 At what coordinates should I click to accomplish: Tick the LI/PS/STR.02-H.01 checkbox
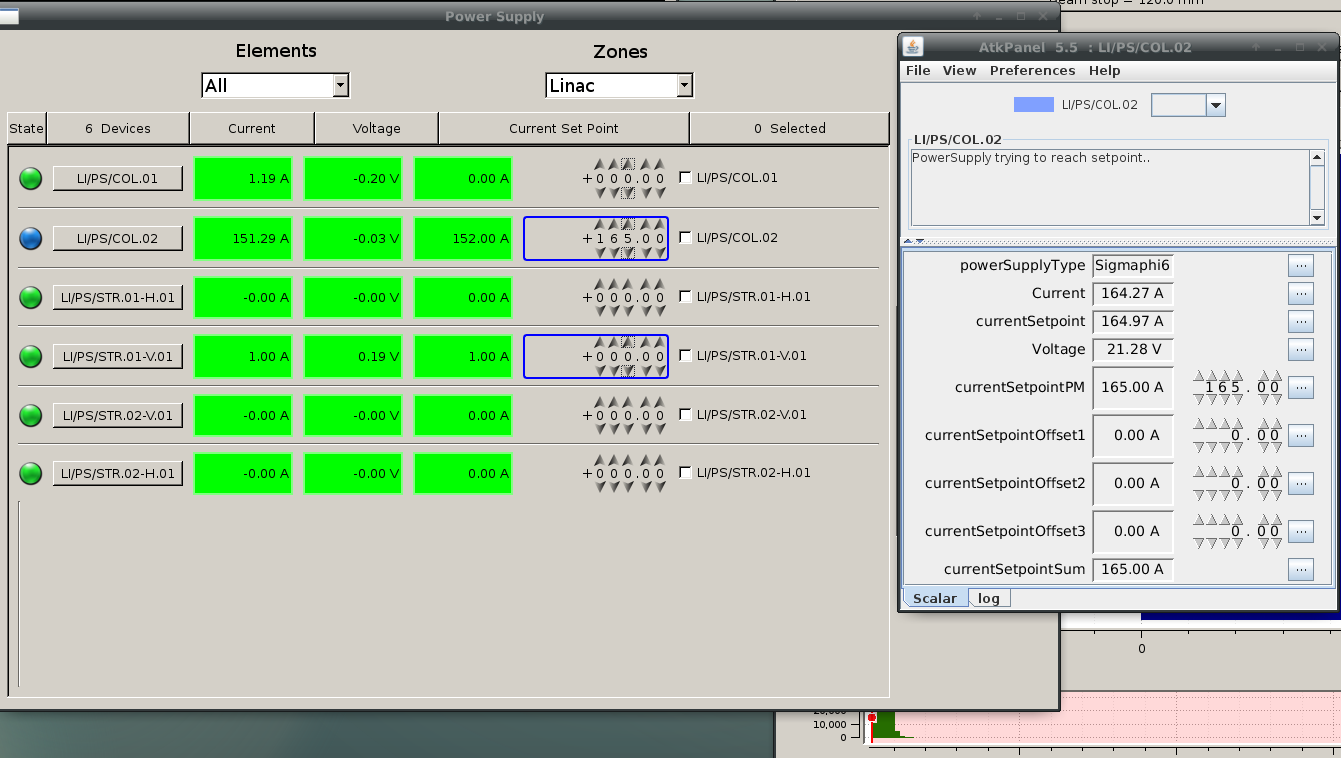coord(685,473)
